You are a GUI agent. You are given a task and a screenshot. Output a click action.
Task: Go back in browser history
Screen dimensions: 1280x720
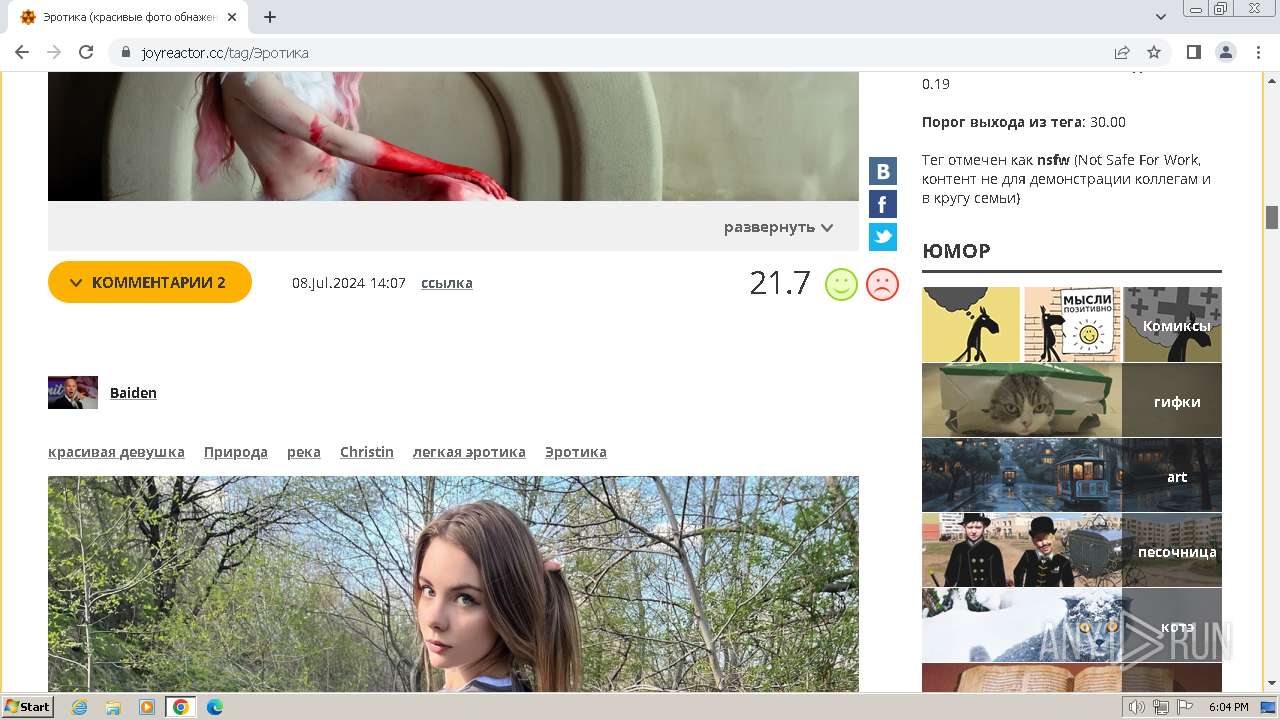pyautogui.click(x=22, y=52)
